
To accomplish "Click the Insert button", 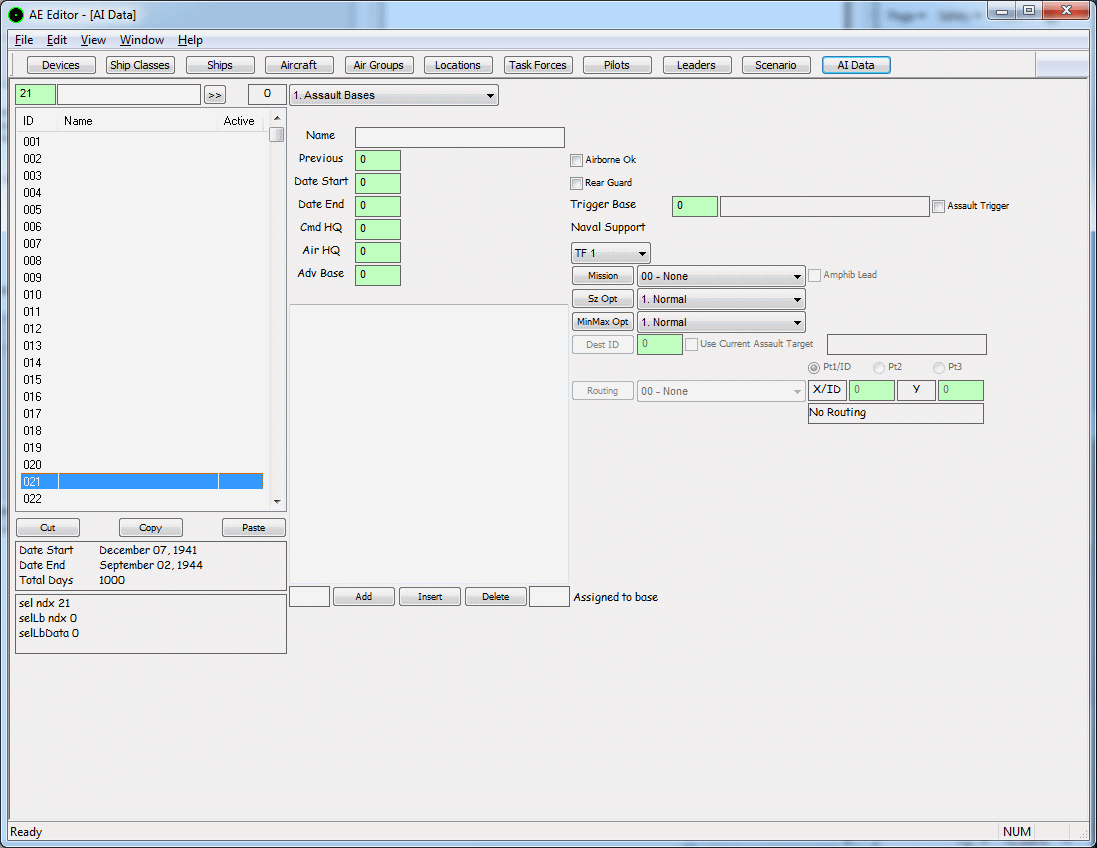I will pyautogui.click(x=430, y=597).
